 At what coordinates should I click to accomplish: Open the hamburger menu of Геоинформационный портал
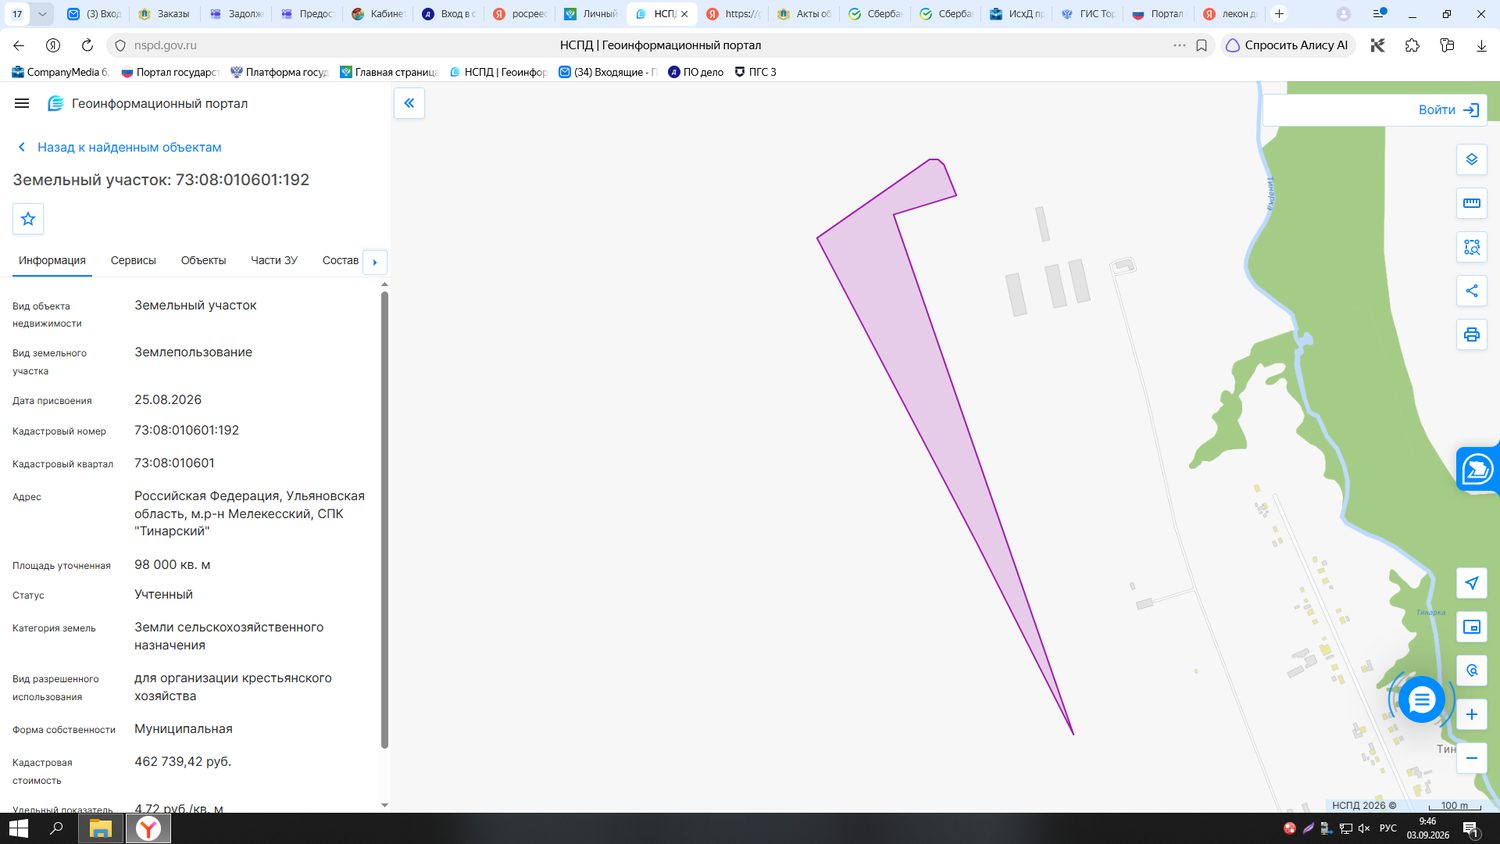[22, 103]
